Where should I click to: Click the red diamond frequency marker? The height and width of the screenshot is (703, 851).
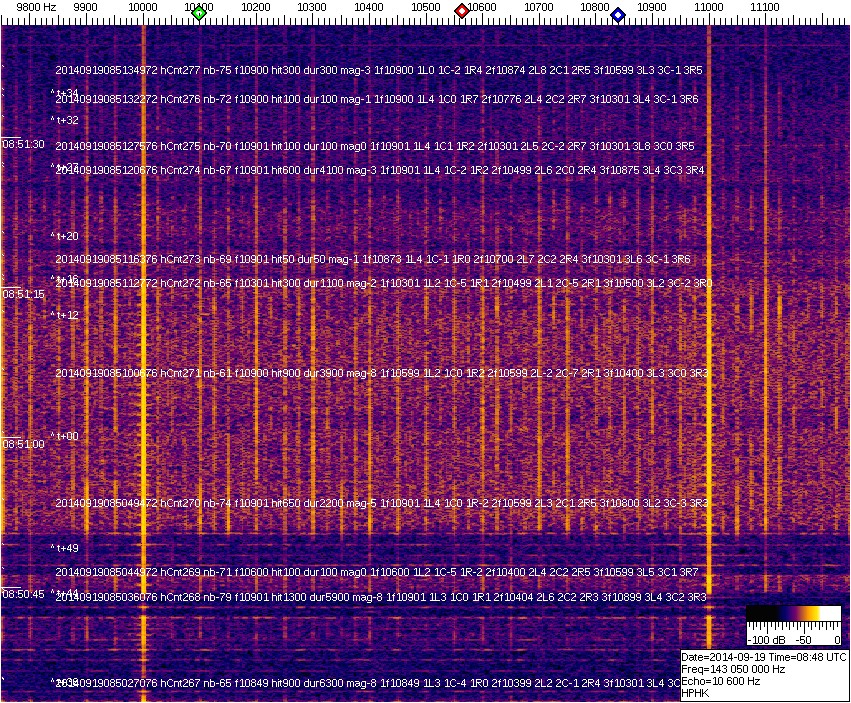[x=462, y=11]
